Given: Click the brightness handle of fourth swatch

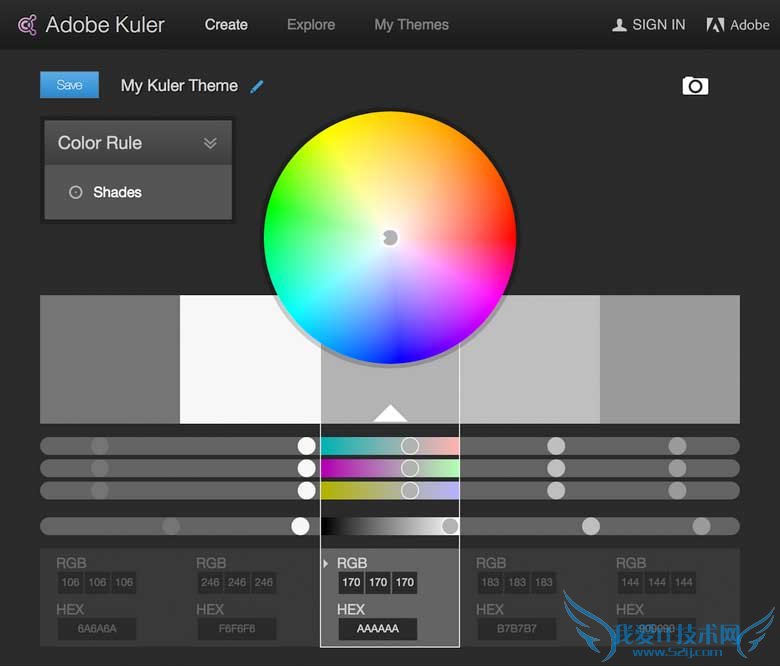Looking at the screenshot, I should [591, 526].
